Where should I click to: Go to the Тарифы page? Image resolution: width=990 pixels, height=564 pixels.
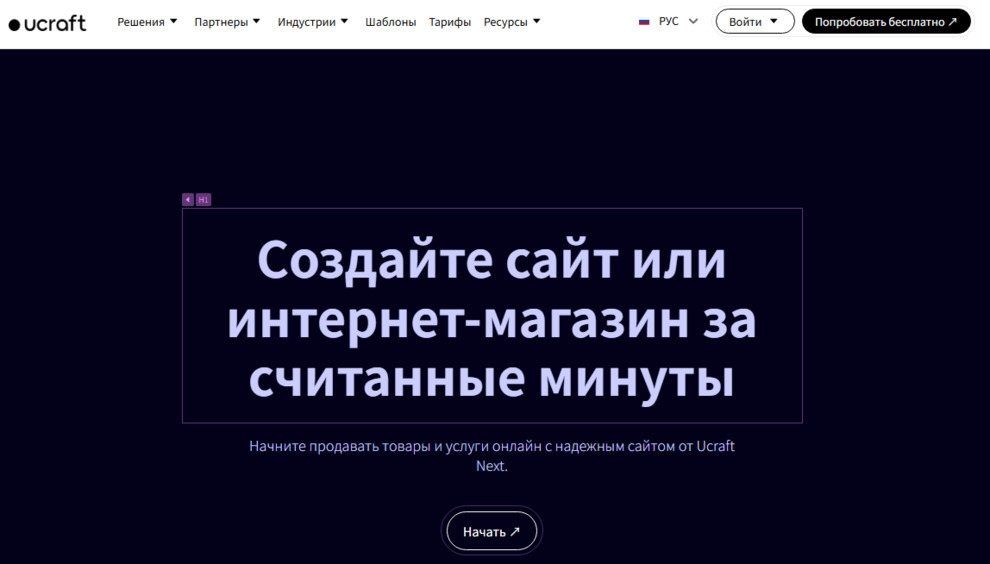point(450,22)
